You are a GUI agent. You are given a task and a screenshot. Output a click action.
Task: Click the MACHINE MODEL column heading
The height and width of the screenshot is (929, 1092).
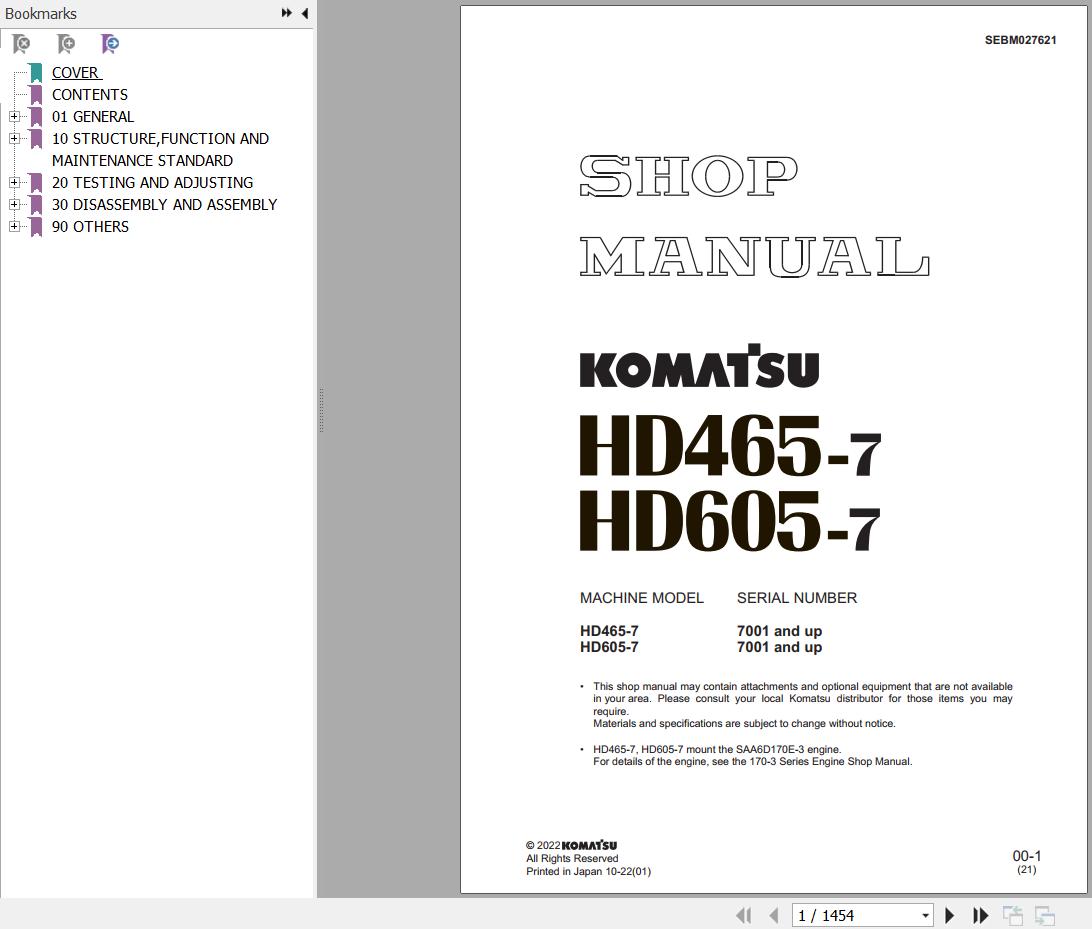tap(641, 598)
